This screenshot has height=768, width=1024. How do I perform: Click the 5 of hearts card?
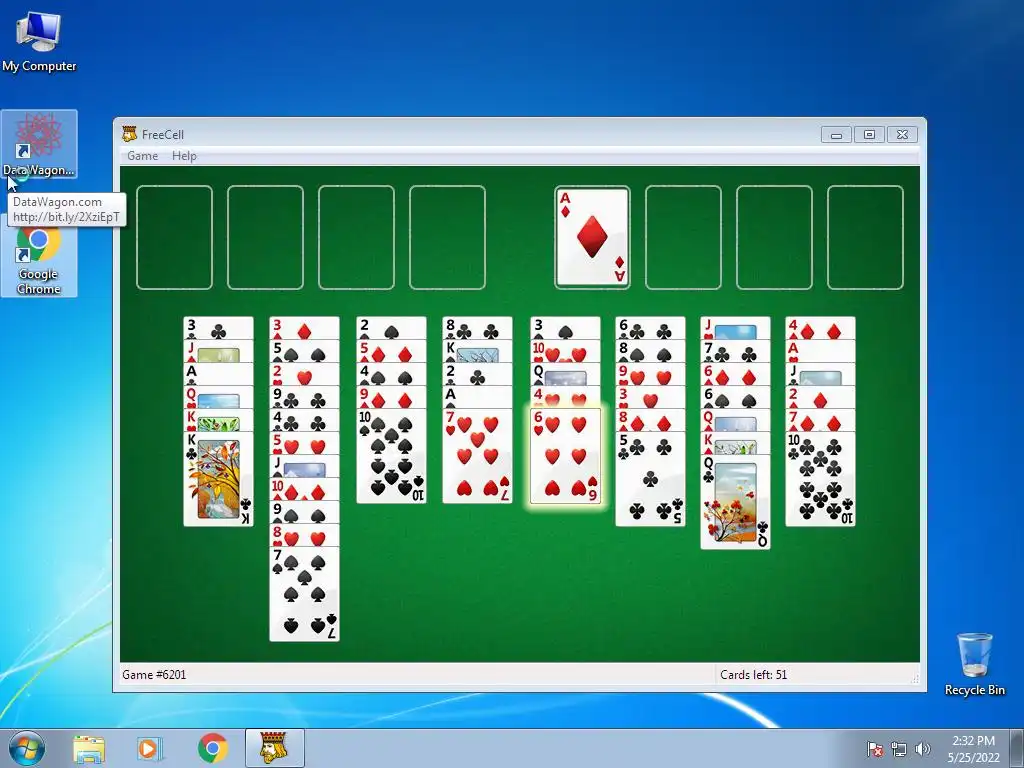pyautogui.click(x=304, y=443)
